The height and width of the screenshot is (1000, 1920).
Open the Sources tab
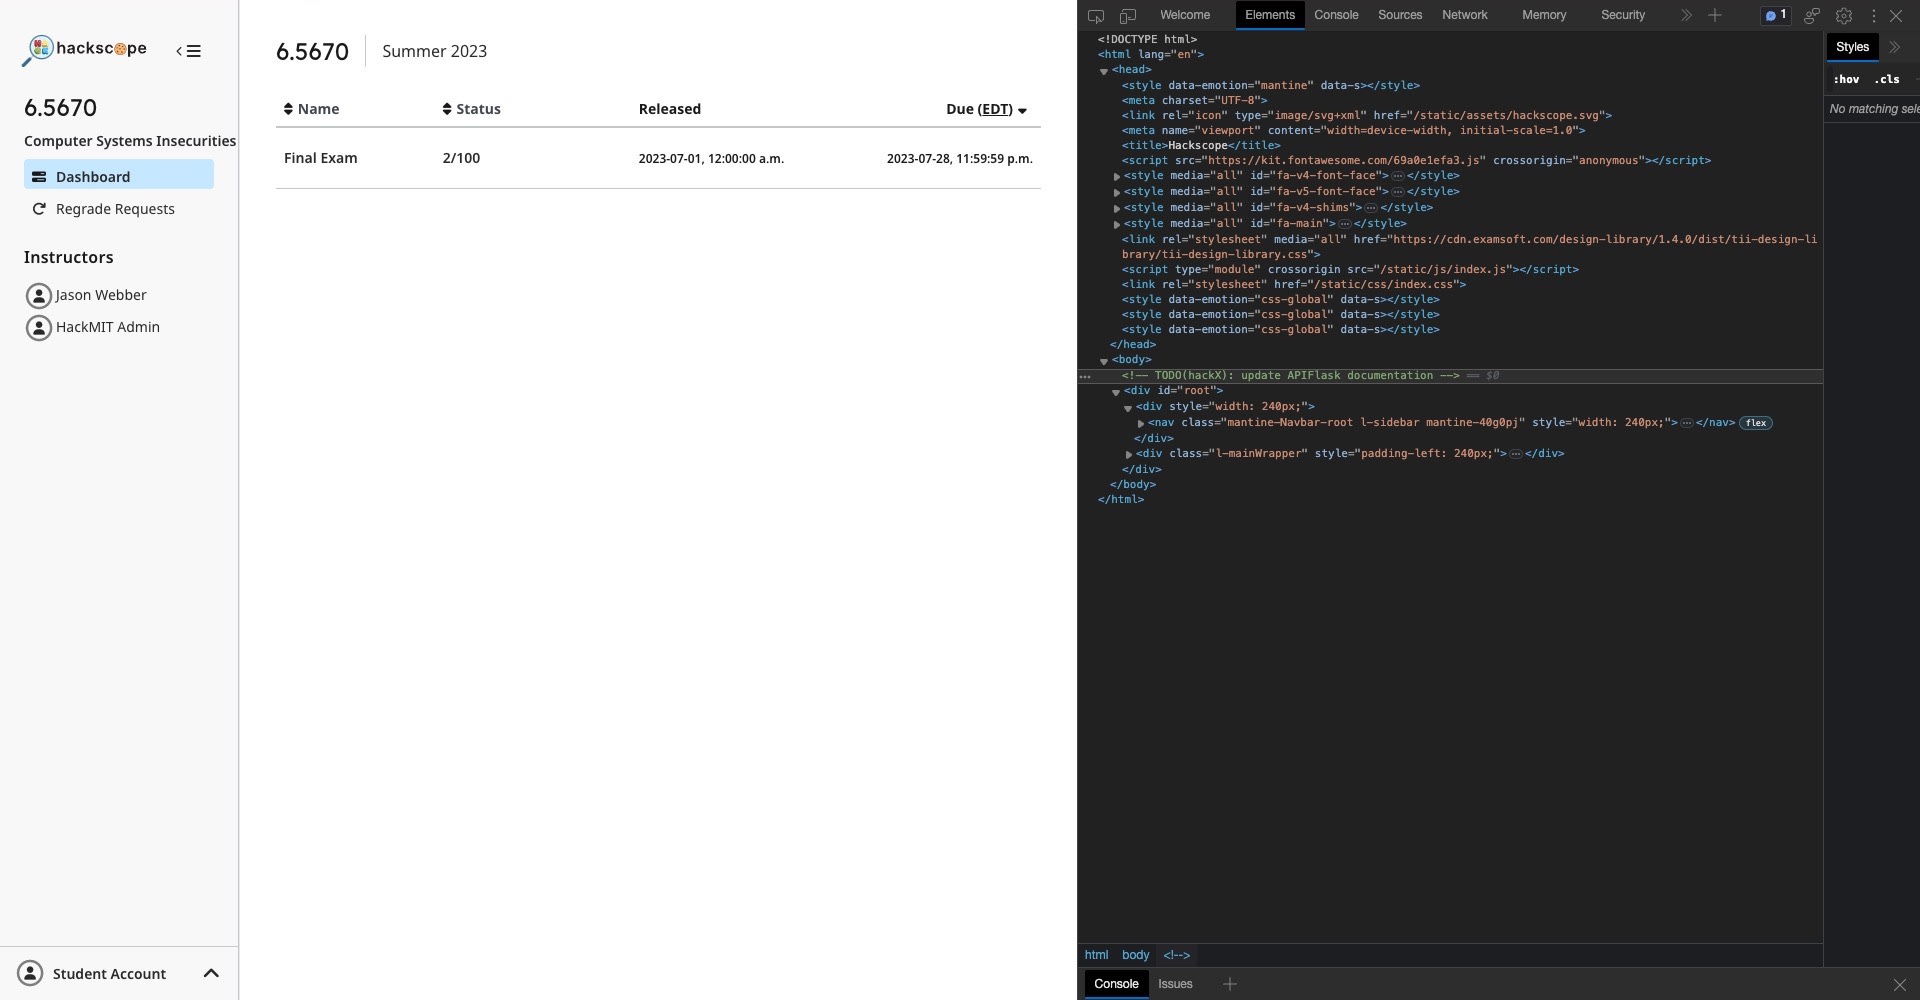pyautogui.click(x=1400, y=15)
